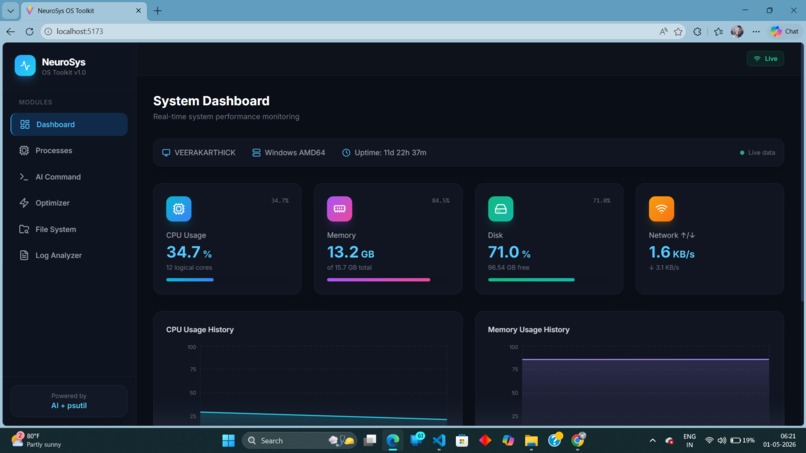Click the 34.7 % CPU value
The image size is (806, 453).
189,252
